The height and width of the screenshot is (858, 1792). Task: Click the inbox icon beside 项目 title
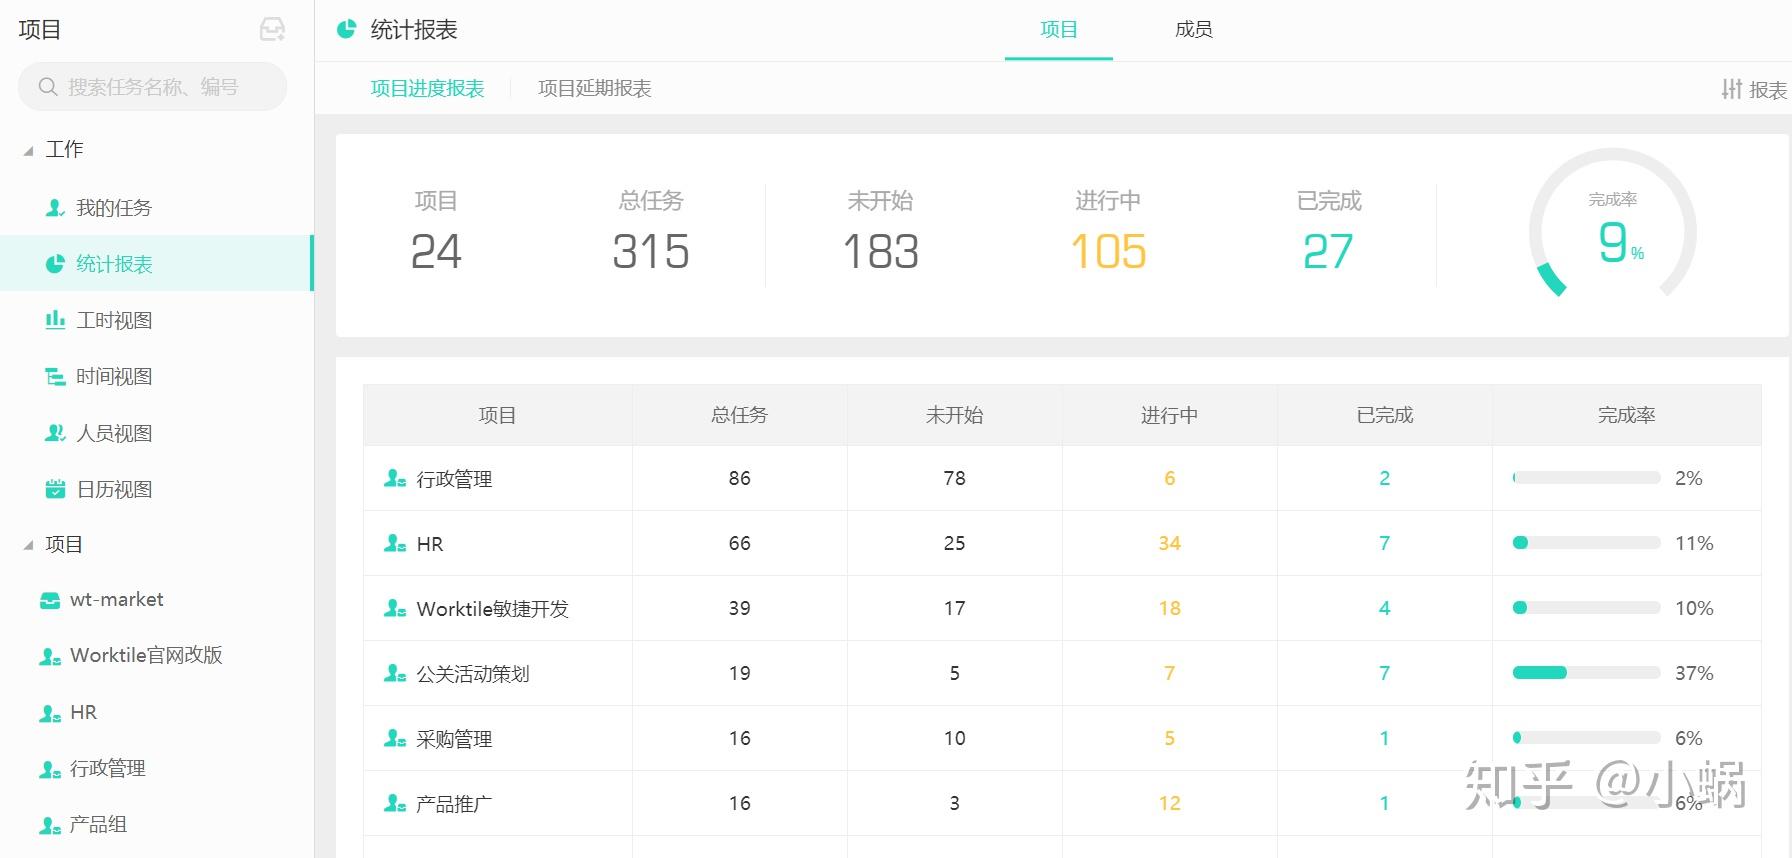[x=272, y=30]
